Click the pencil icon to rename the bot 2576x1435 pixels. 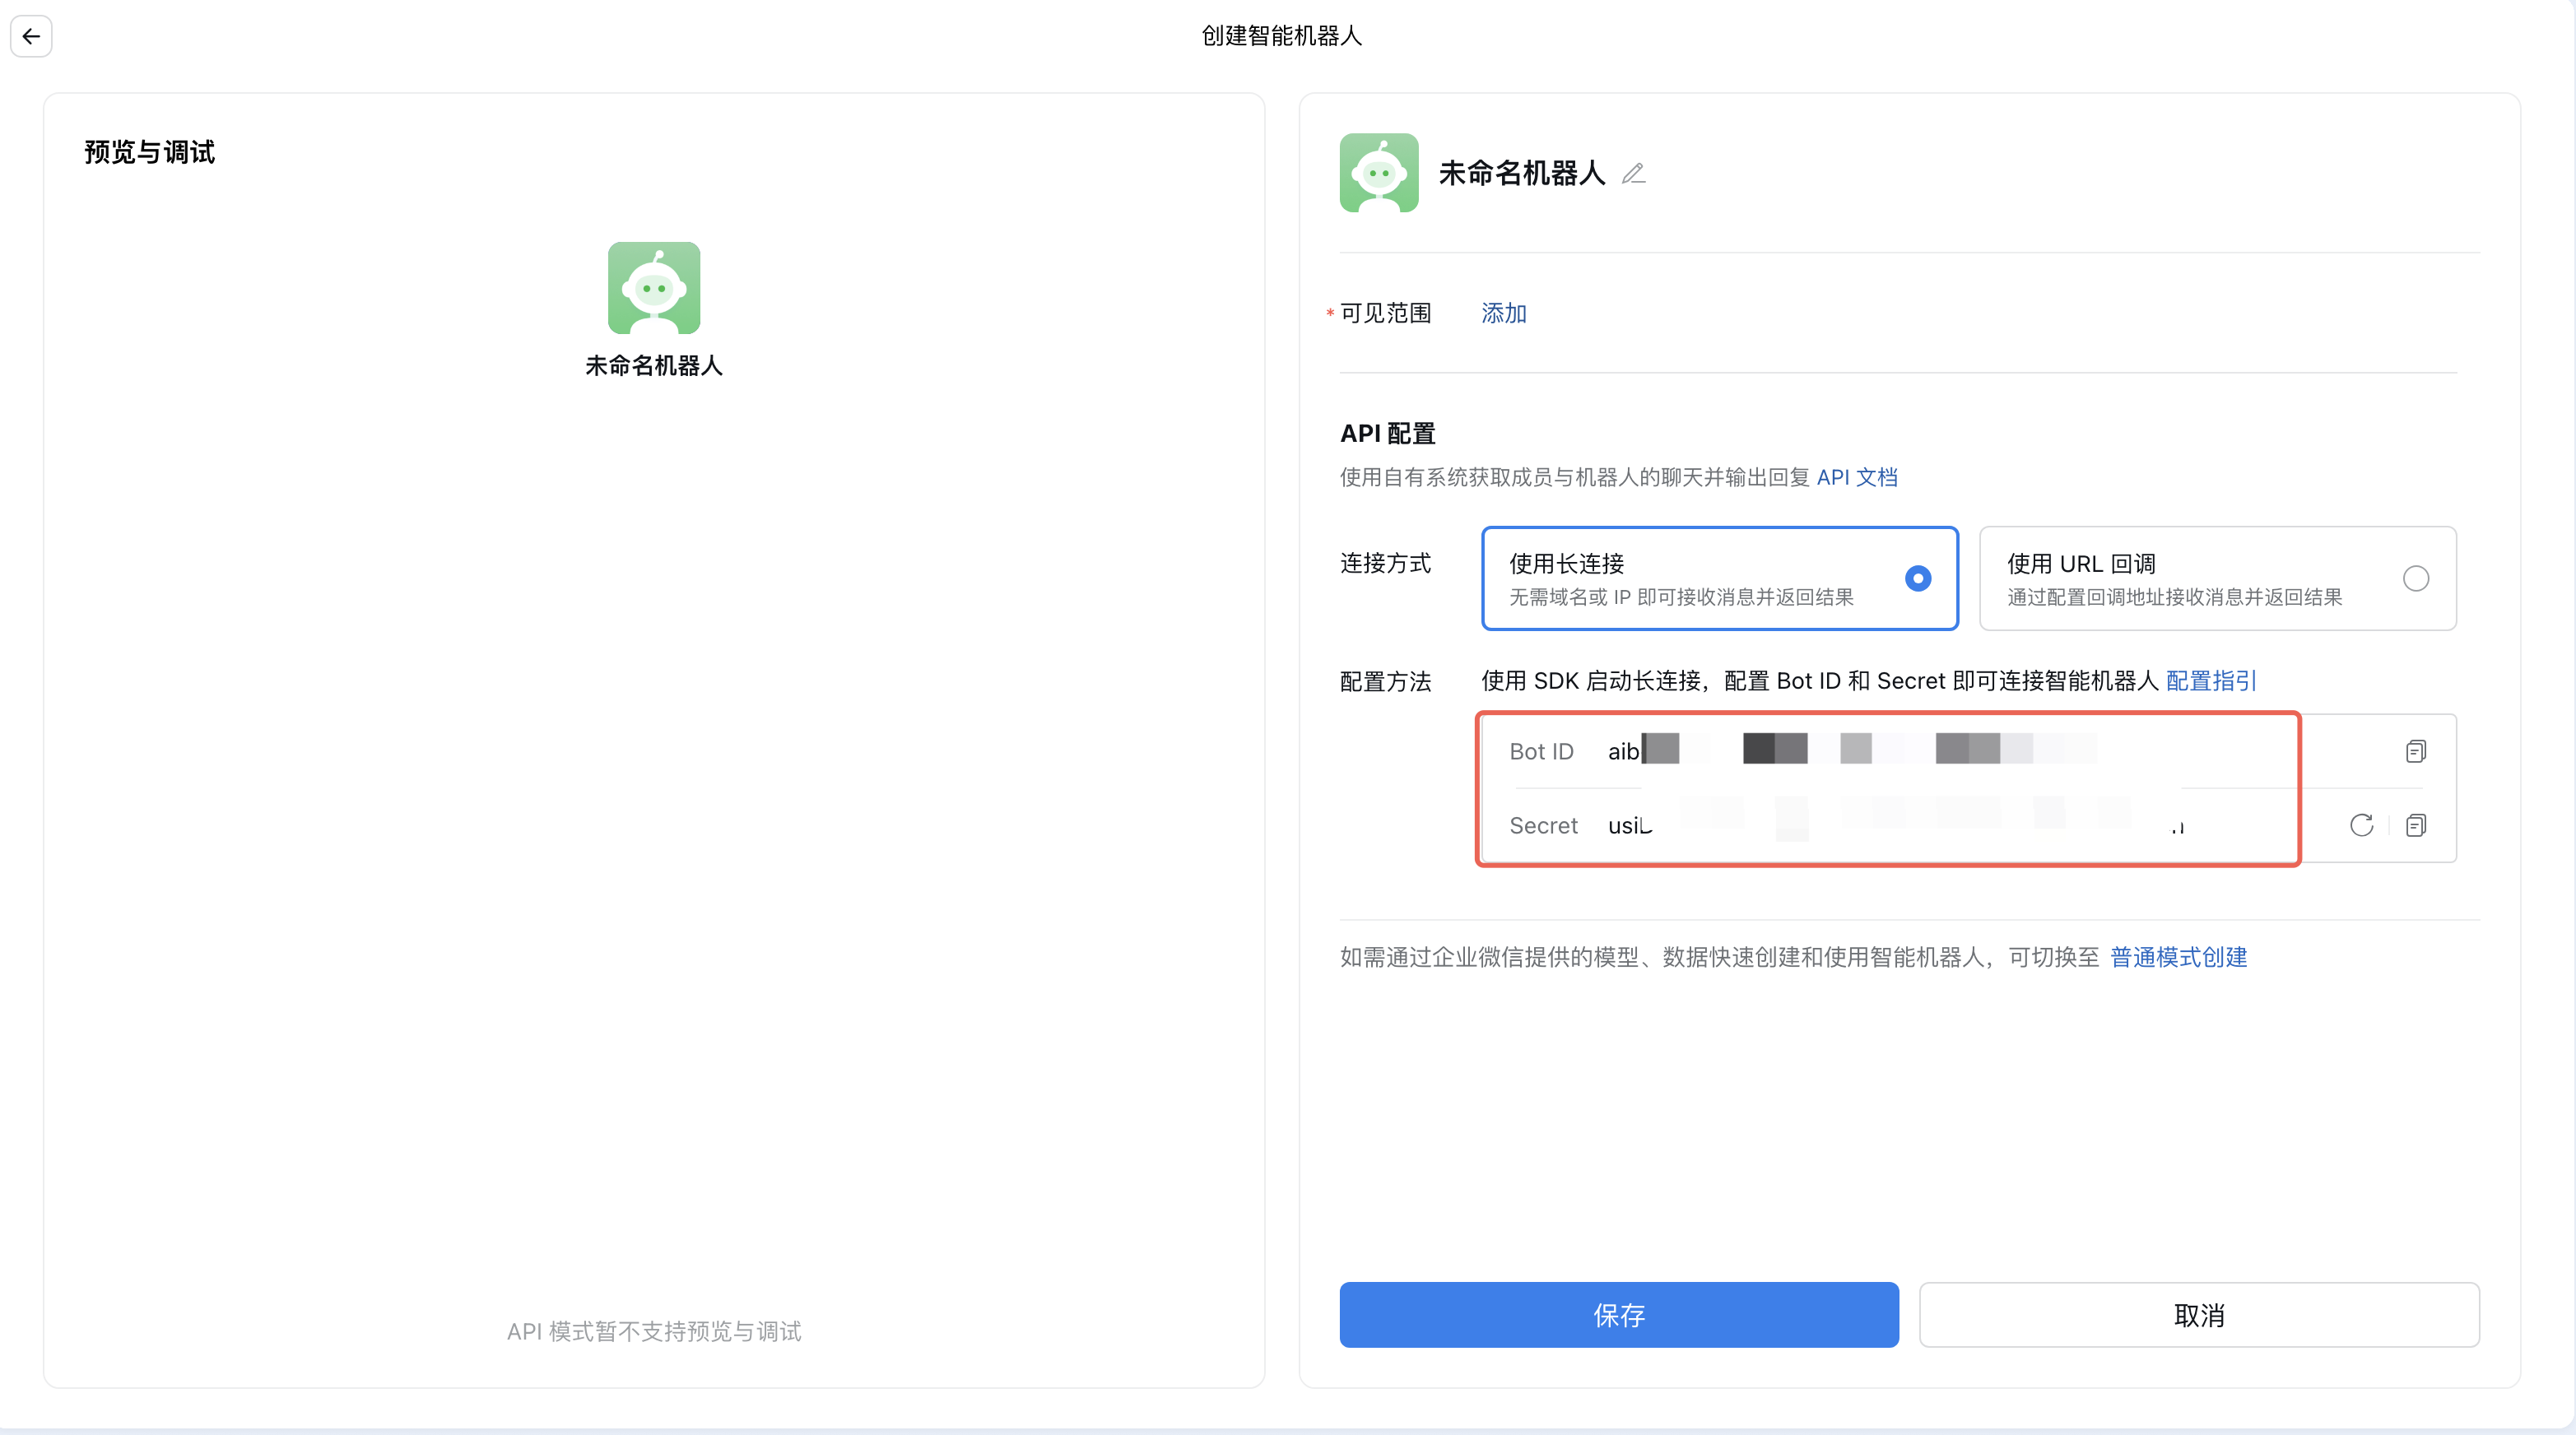1633,173
